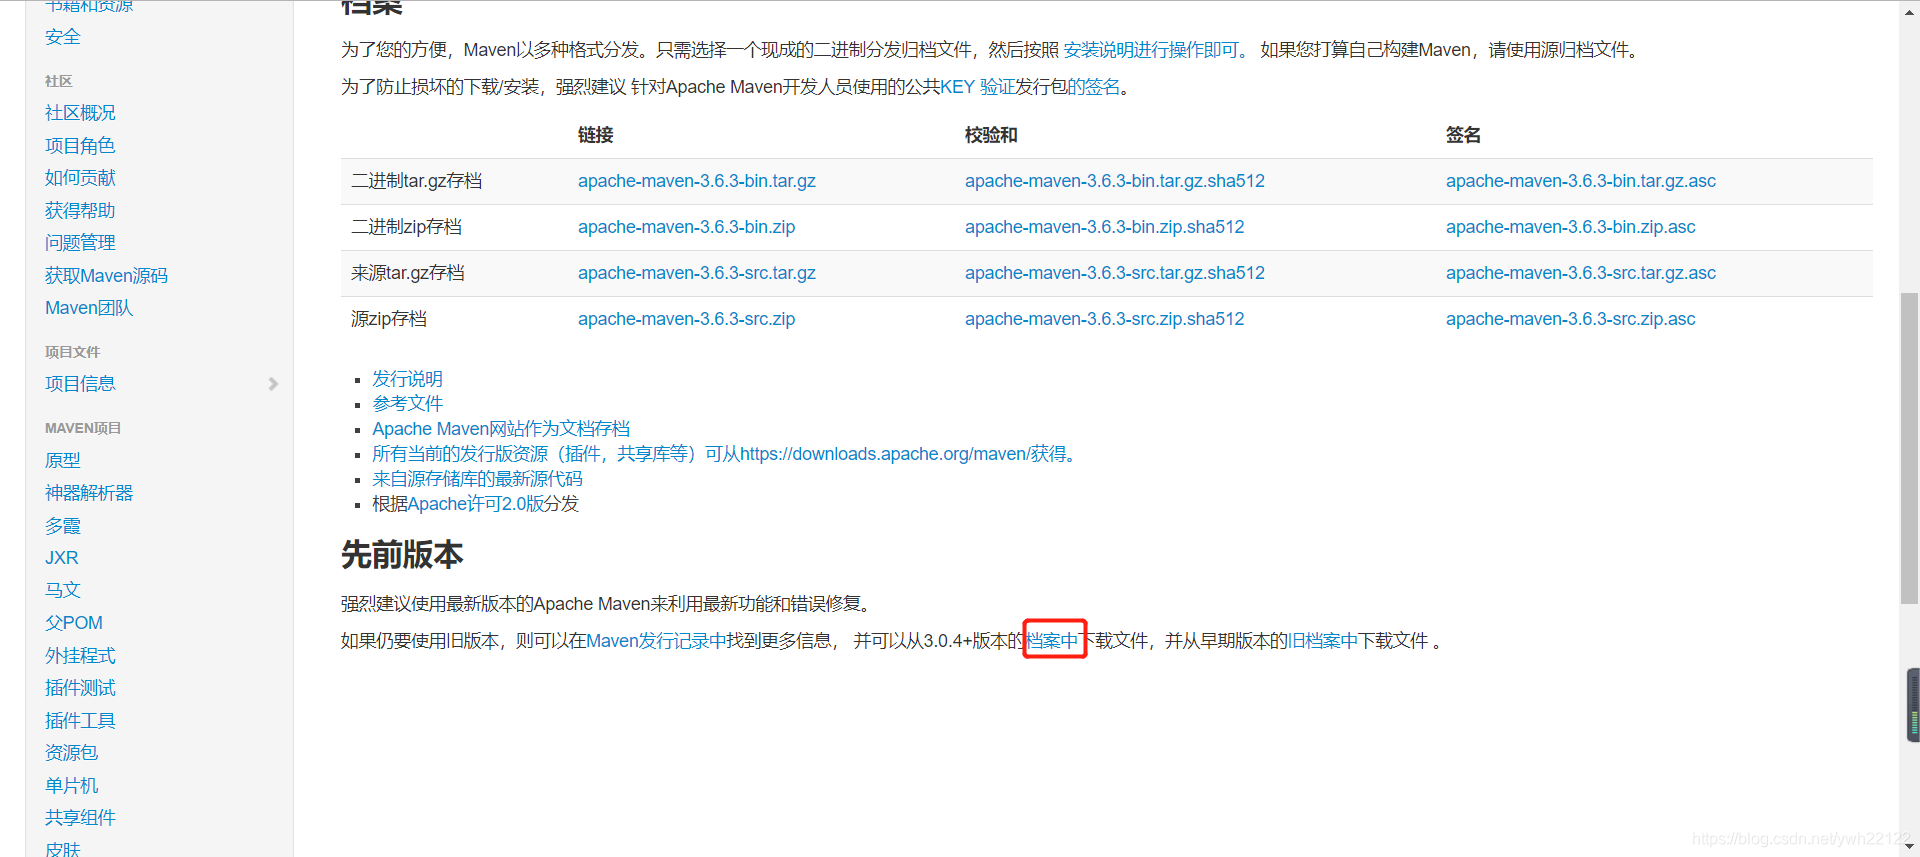Open the KEY link for public keys
The width and height of the screenshot is (1920, 857).
957,87
